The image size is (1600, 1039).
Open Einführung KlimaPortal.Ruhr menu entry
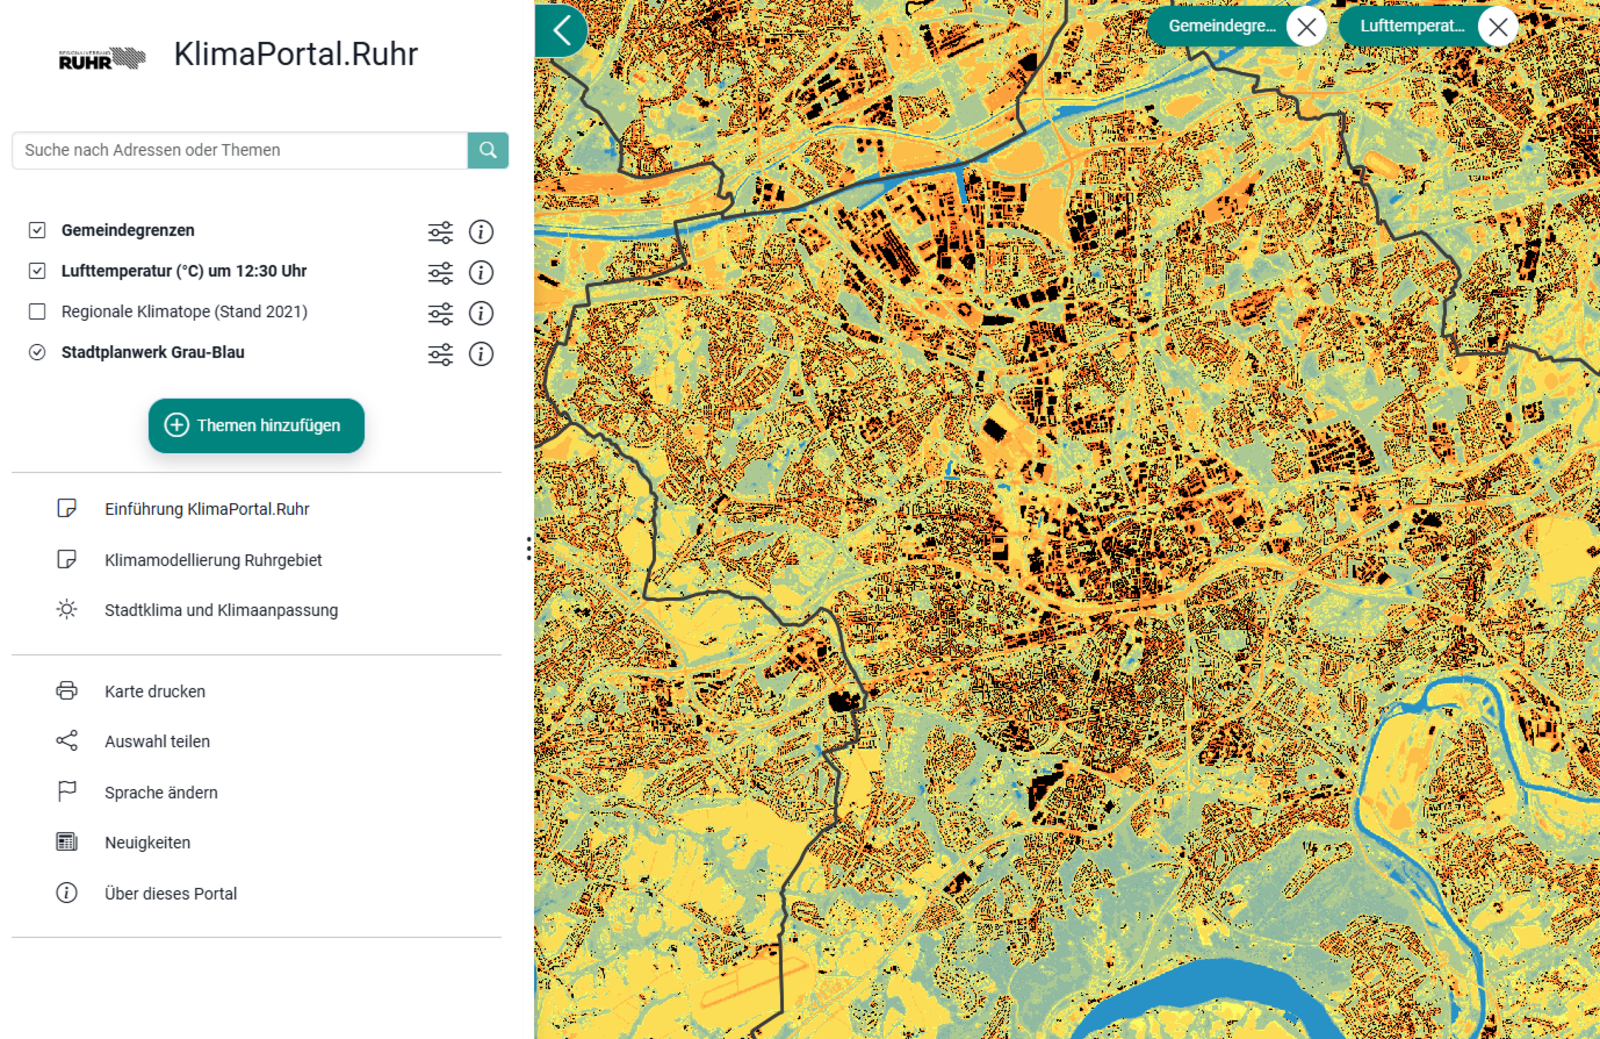[206, 509]
